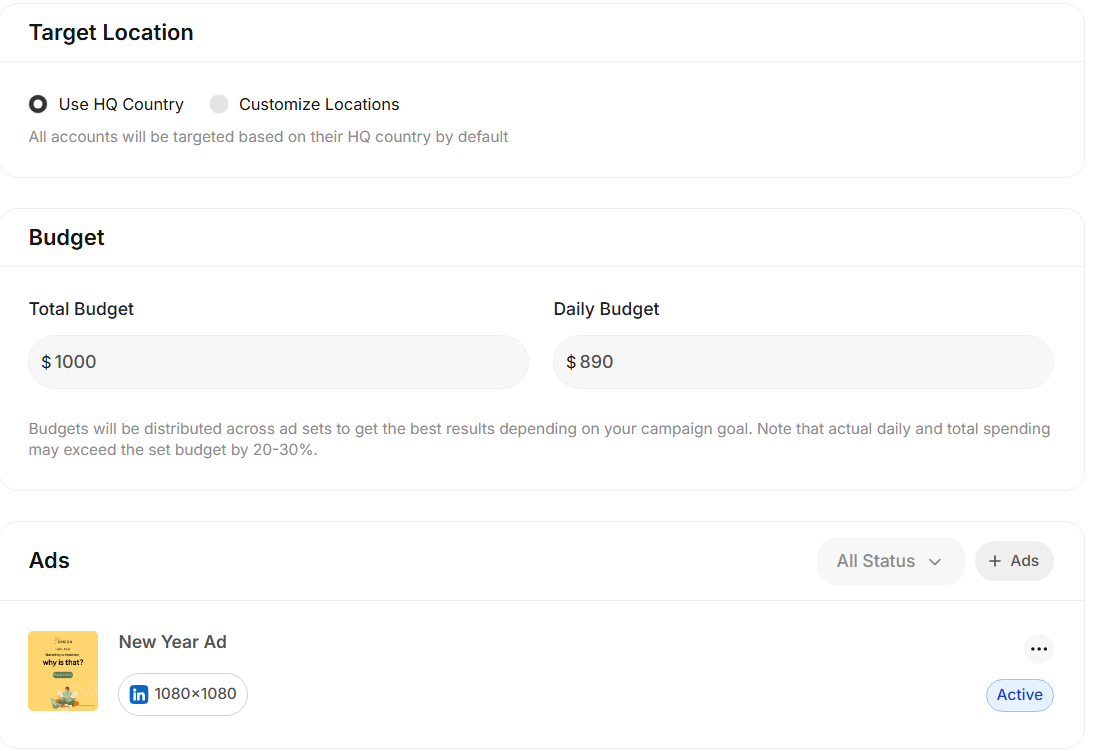Click the Ads section heading
Screen dimensions: 1106x751
click(49, 560)
